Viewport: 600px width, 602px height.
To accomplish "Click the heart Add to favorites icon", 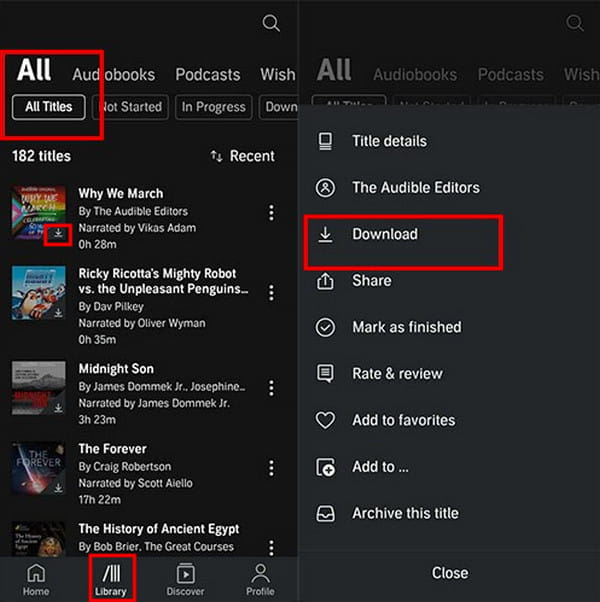I will tap(325, 420).
